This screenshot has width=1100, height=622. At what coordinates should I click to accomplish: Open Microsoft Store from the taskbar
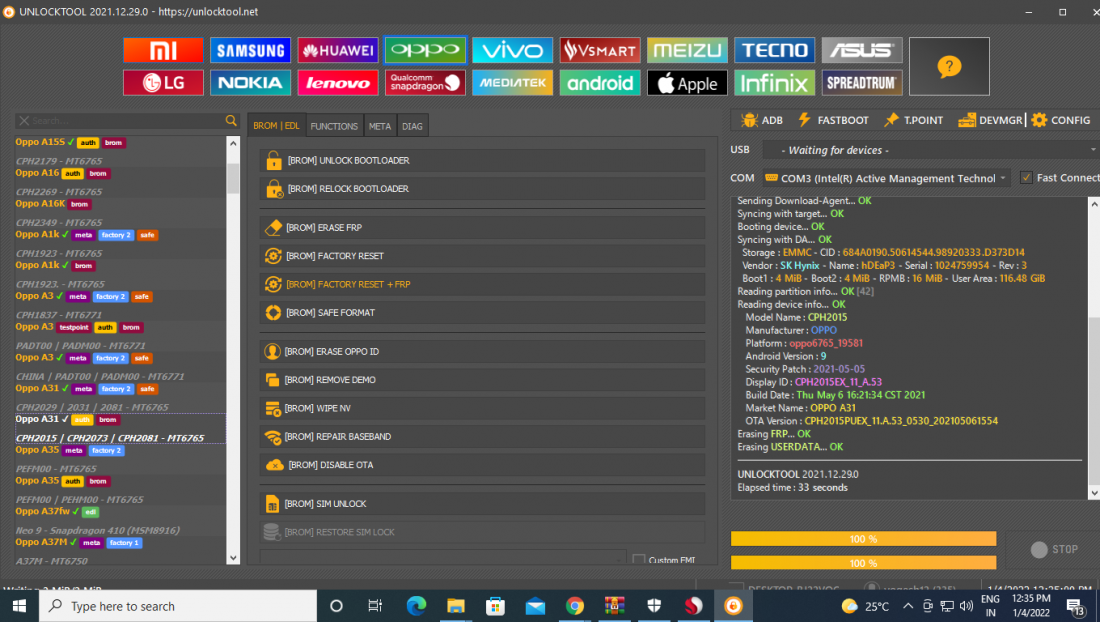coord(495,606)
